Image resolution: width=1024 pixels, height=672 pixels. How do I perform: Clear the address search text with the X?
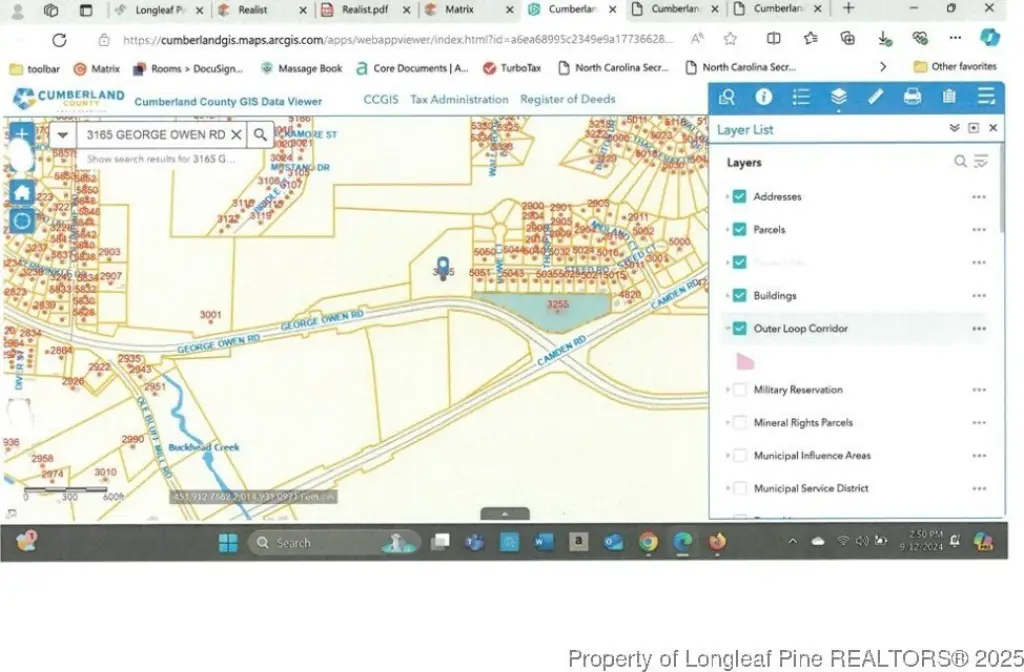pyautogui.click(x=236, y=135)
